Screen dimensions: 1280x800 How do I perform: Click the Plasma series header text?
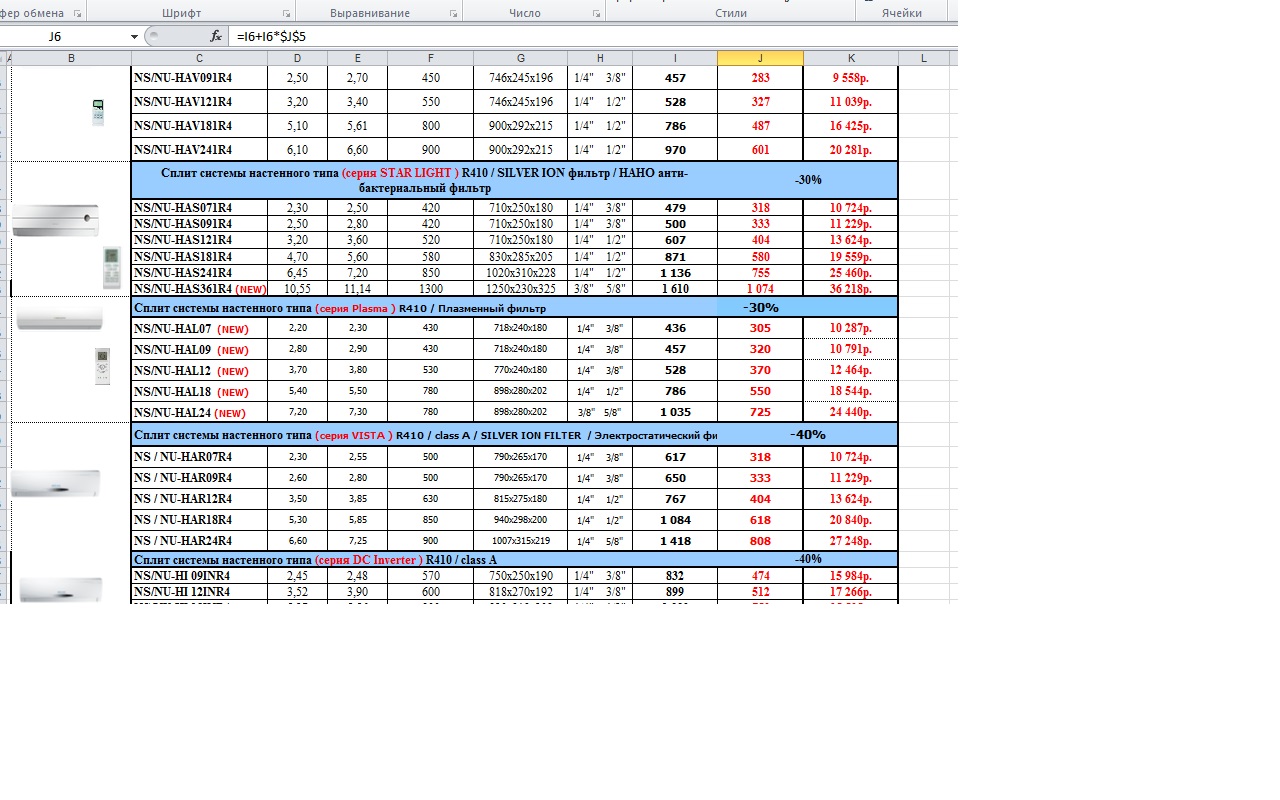(x=340, y=308)
